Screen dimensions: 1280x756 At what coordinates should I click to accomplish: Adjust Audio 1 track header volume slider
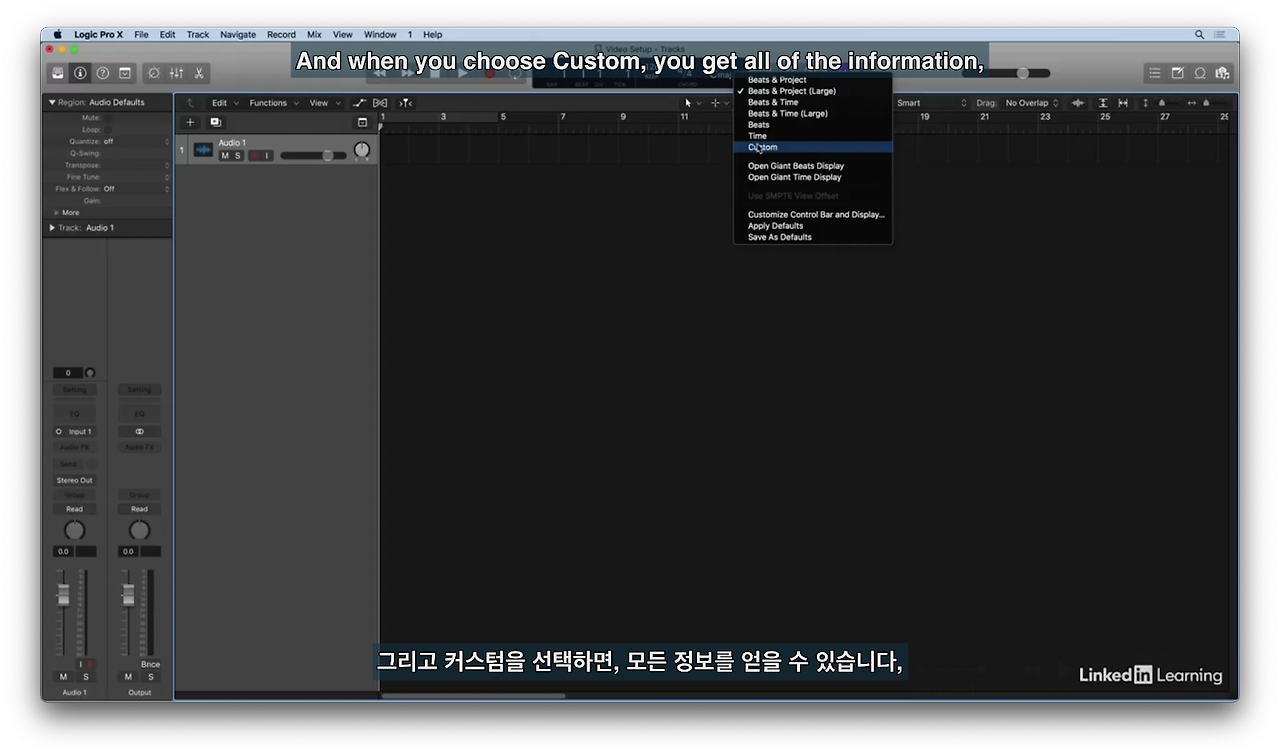coord(313,156)
